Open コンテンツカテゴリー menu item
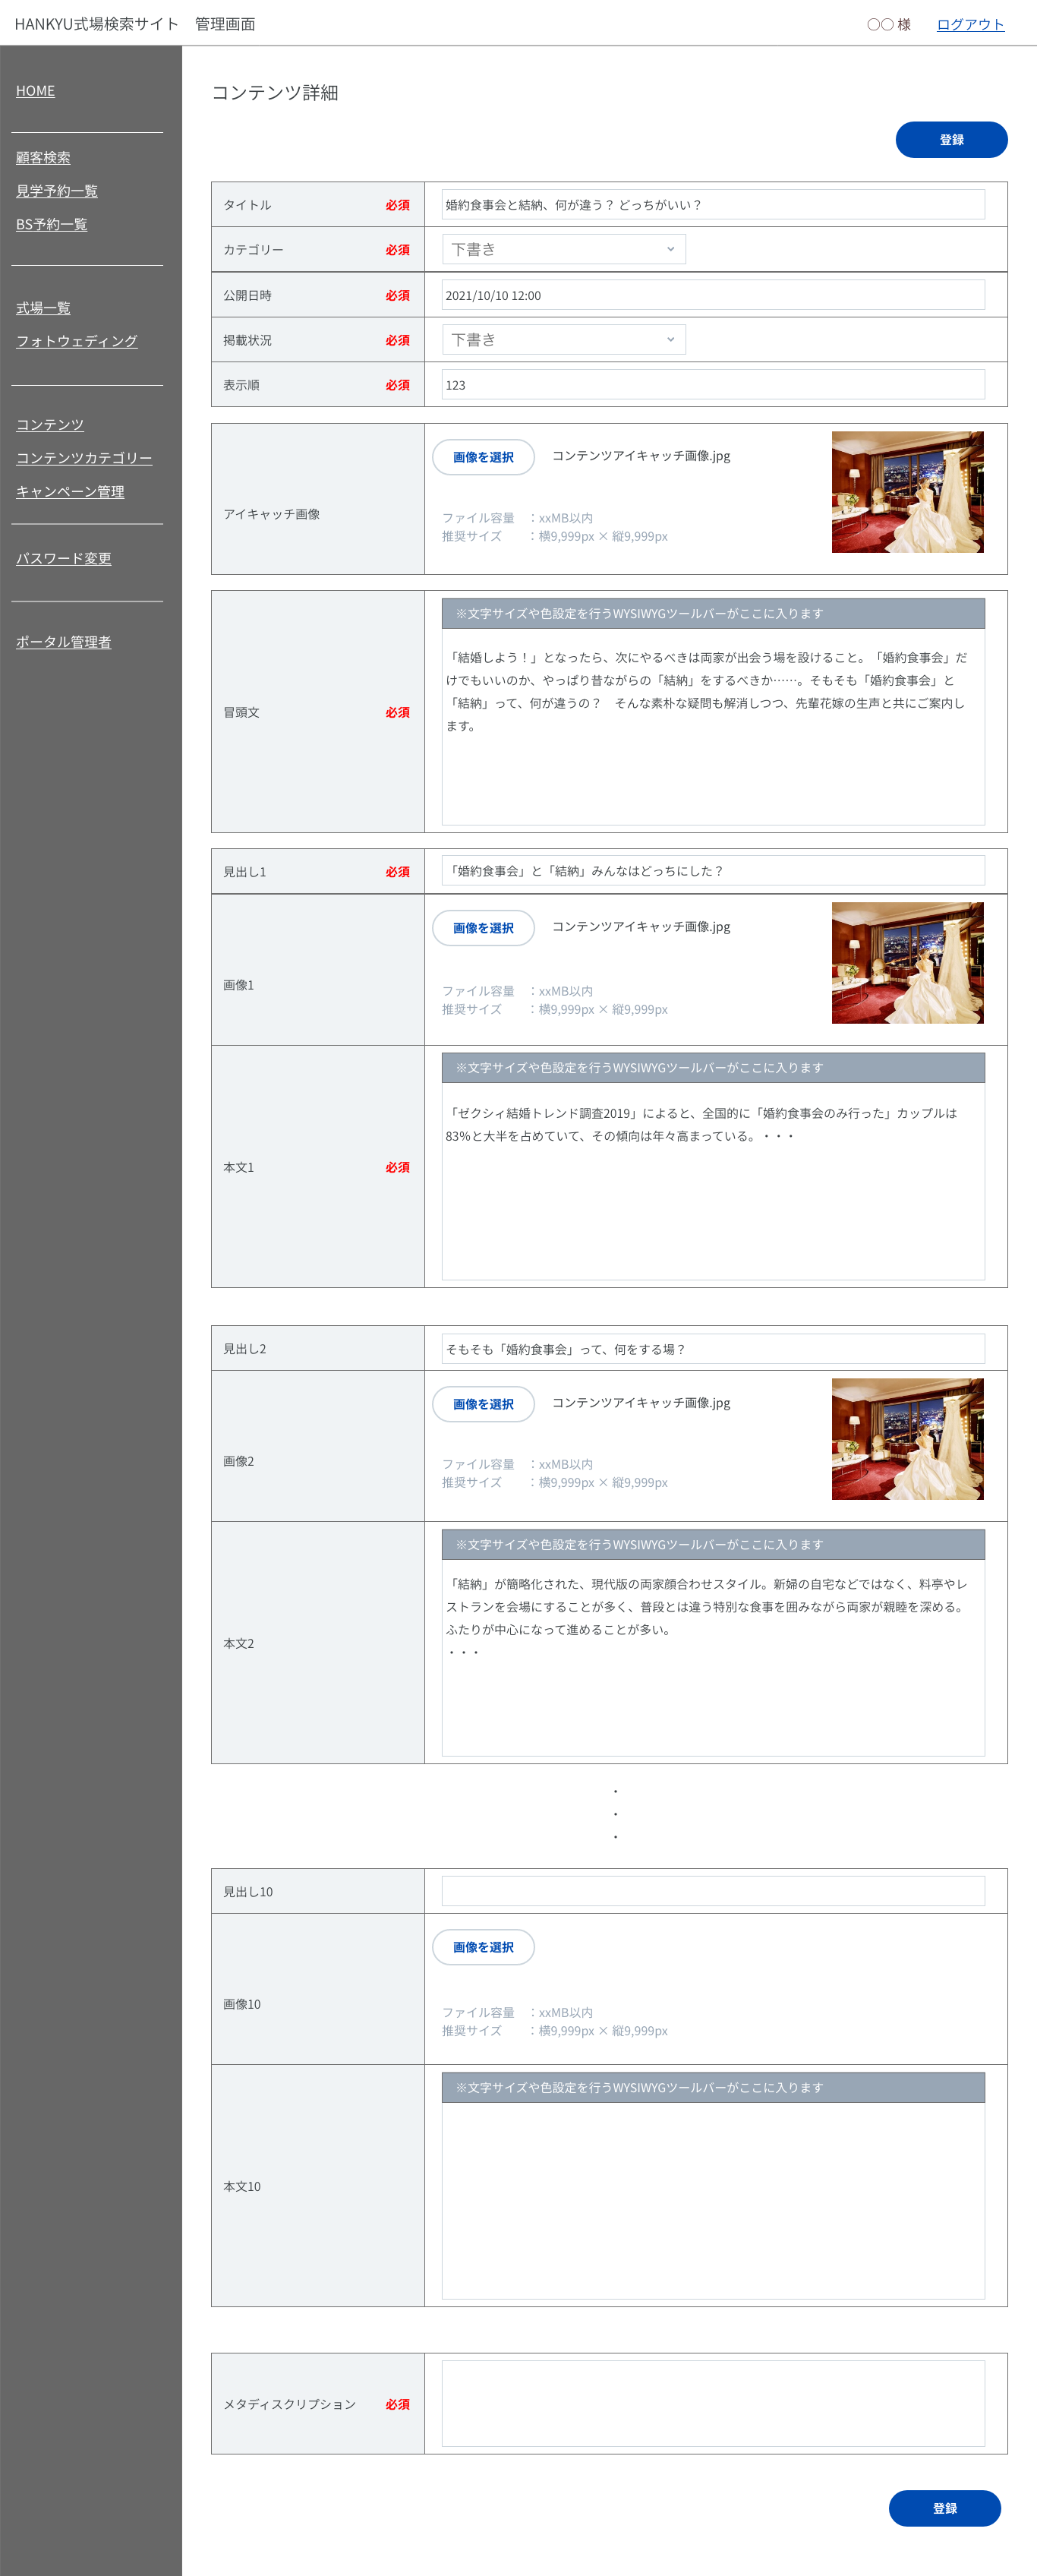Viewport: 1037px width, 2576px height. point(83,458)
